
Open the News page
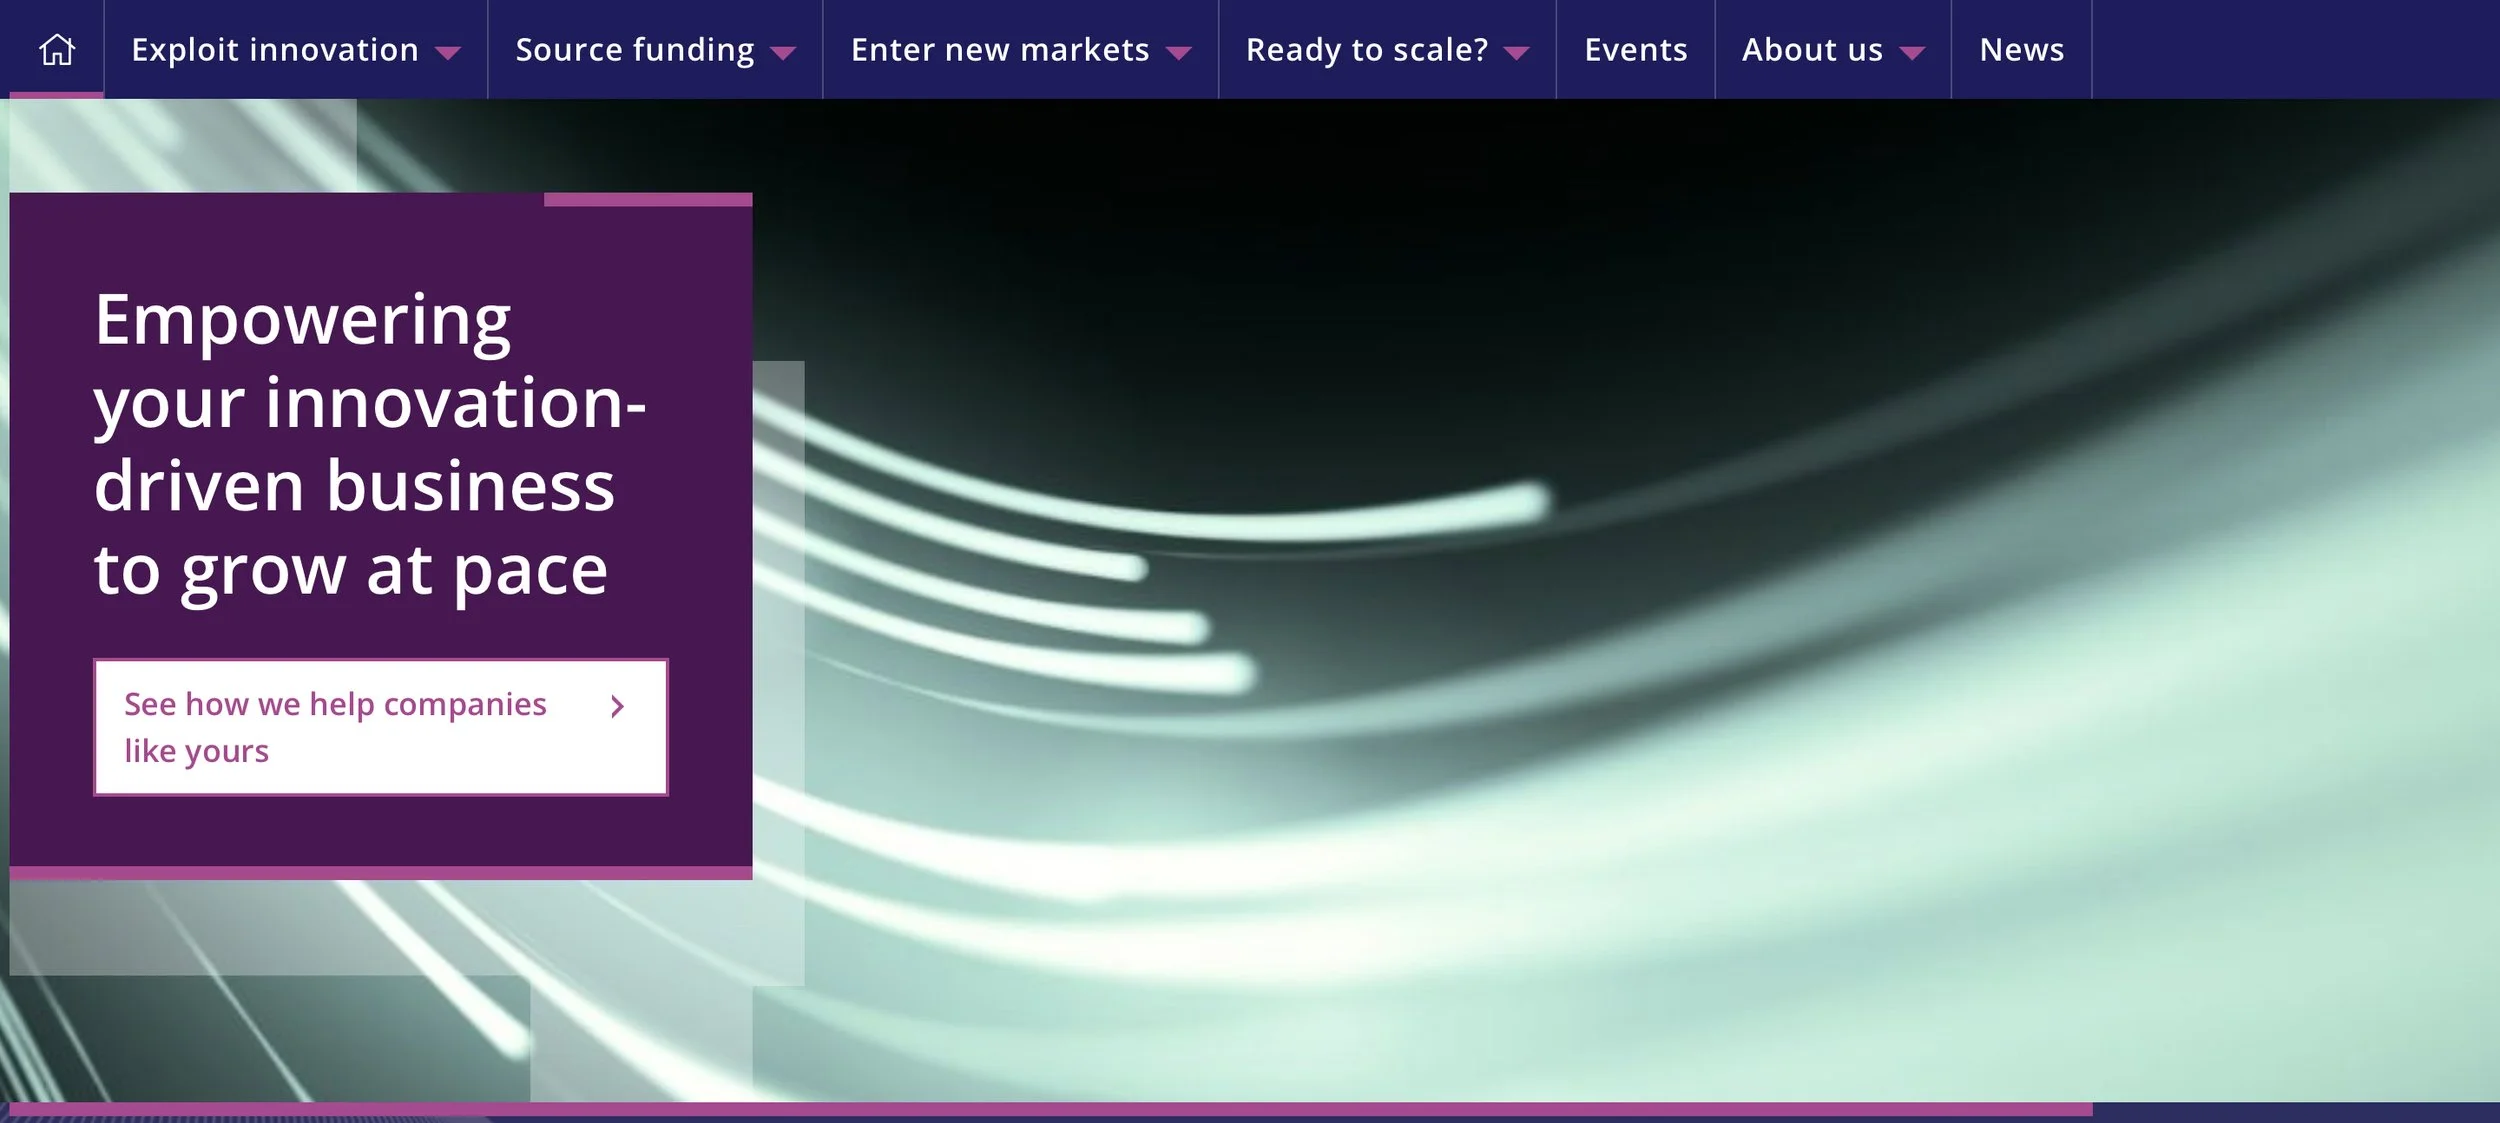pyautogui.click(x=2021, y=50)
